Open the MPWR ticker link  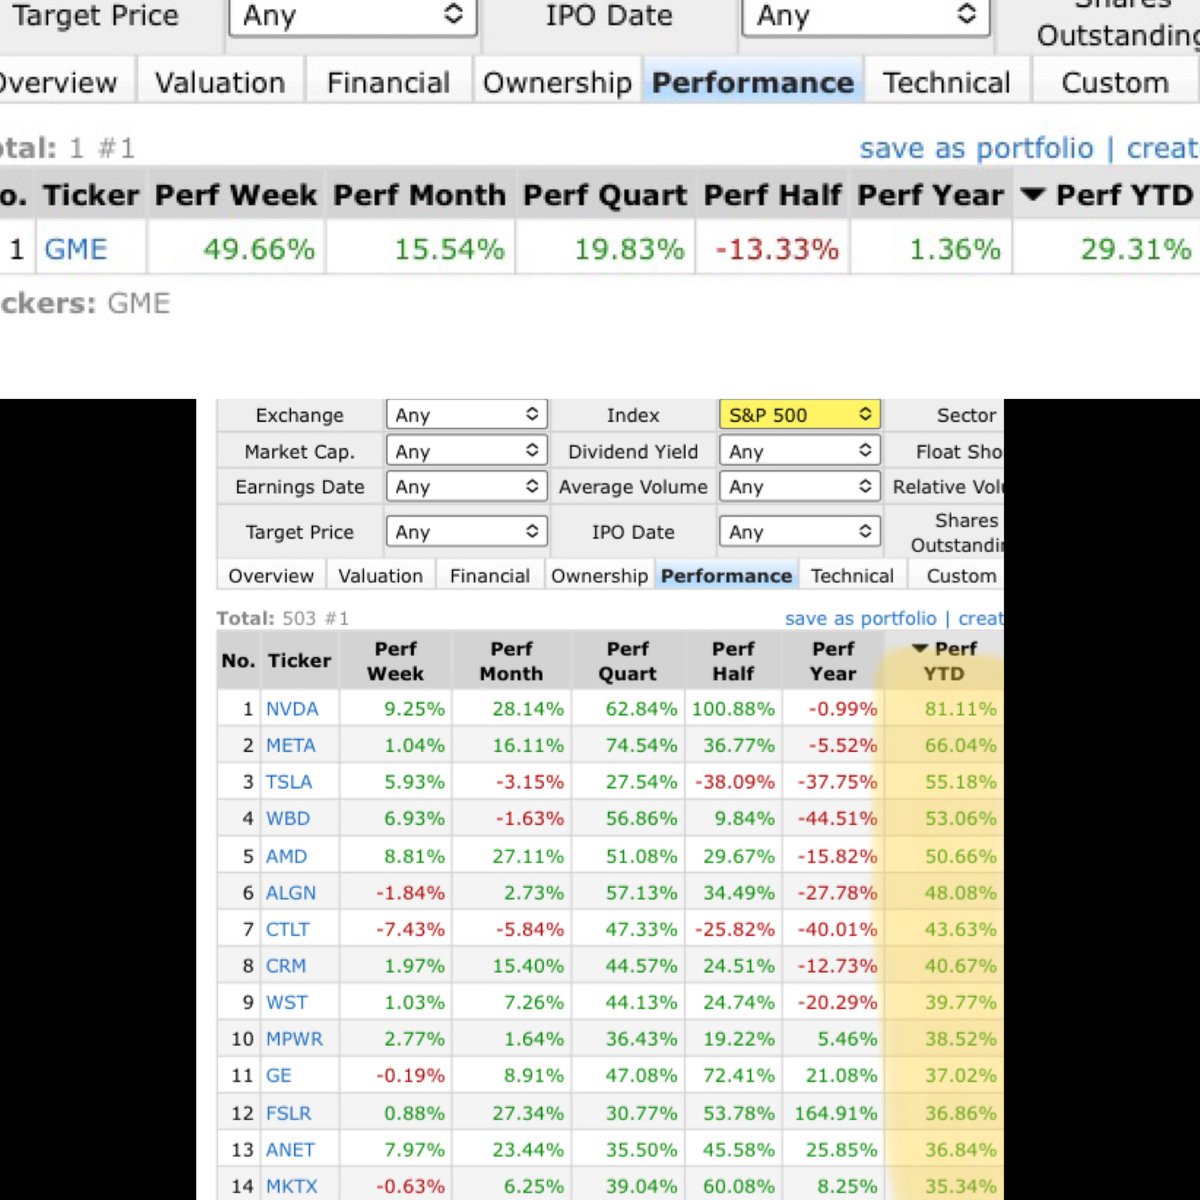coord(294,1039)
